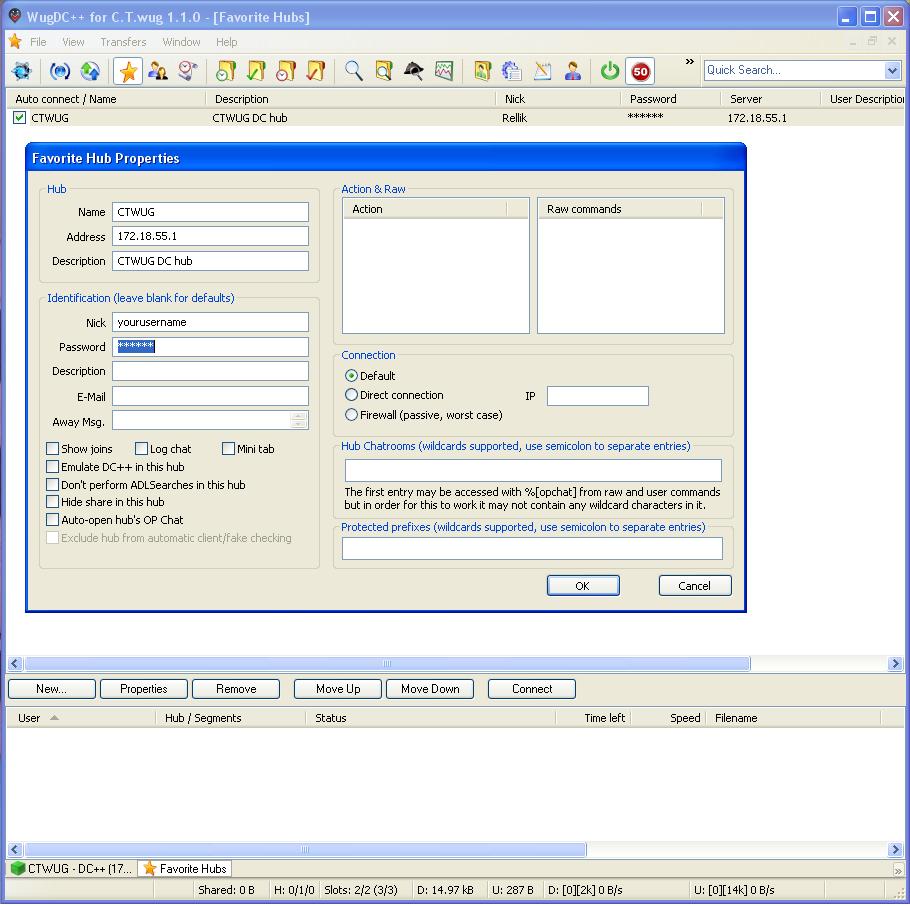The height and width of the screenshot is (906, 910).
Task: Click the hub Address field 172.18.55.1
Action: point(210,236)
